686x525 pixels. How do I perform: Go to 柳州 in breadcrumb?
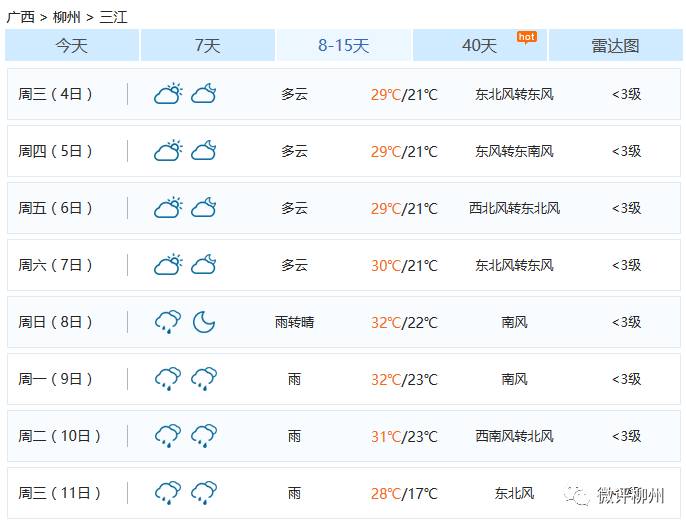point(66,17)
